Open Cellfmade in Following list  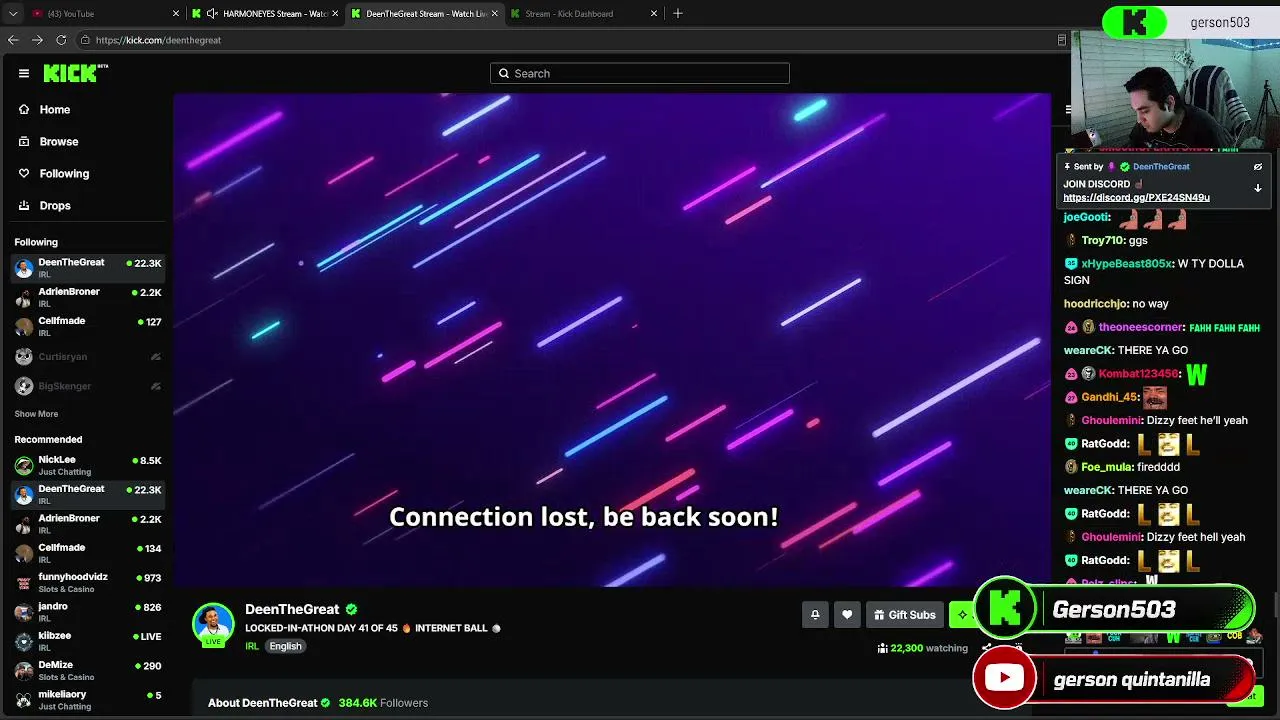(88, 326)
